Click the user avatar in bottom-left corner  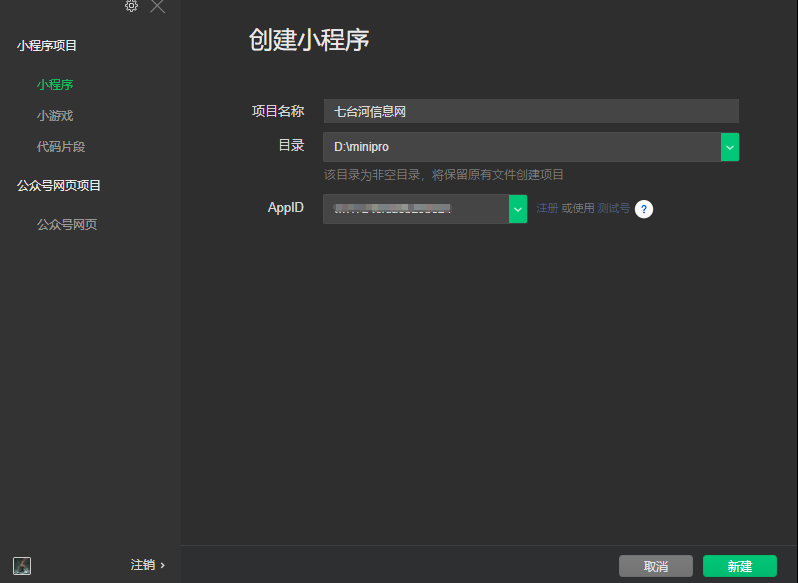(22, 565)
